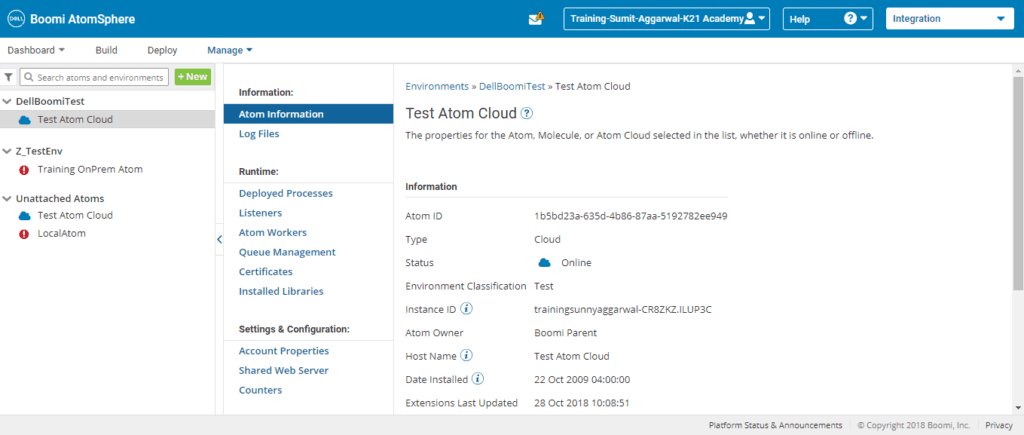The height and width of the screenshot is (435, 1024).
Task: Click the Environments breadcrumb link
Action: click(437, 86)
